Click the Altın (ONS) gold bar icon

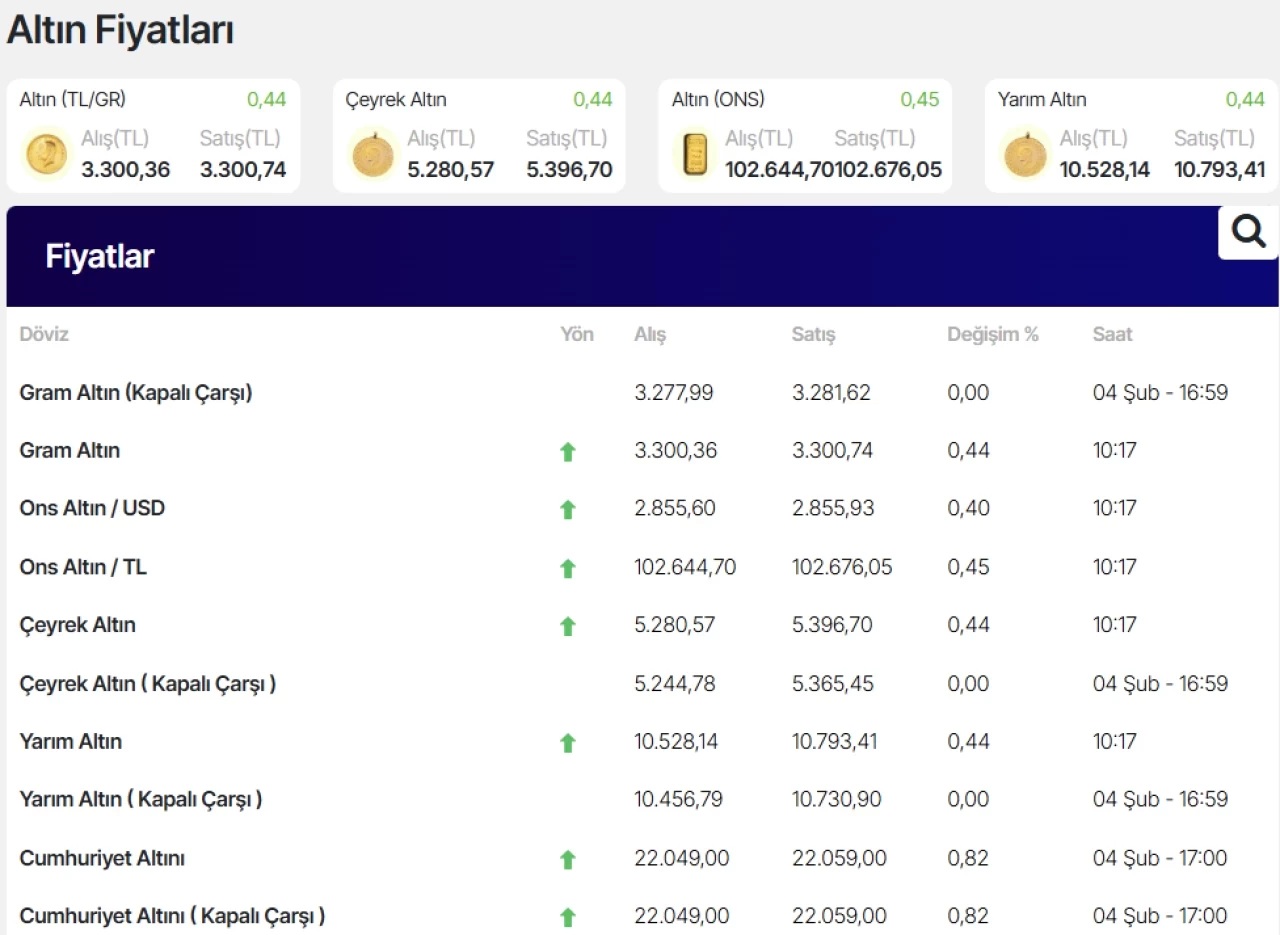point(694,155)
